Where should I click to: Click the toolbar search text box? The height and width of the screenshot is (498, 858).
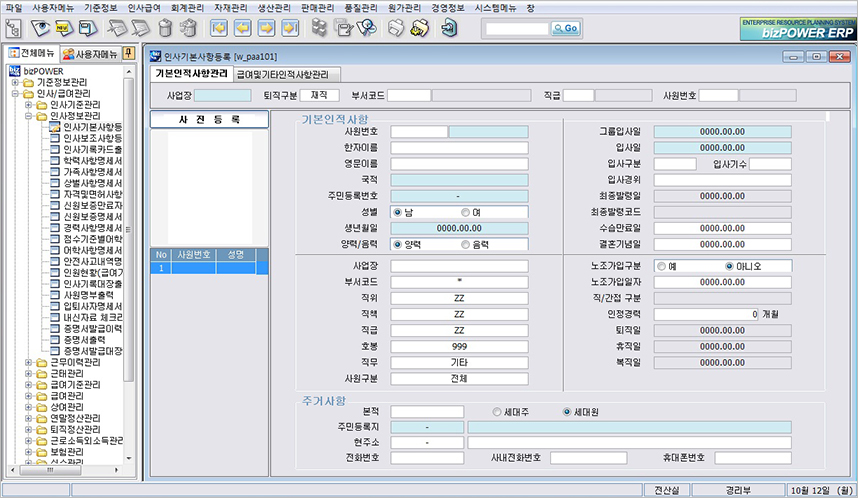pyautogui.click(x=517, y=28)
